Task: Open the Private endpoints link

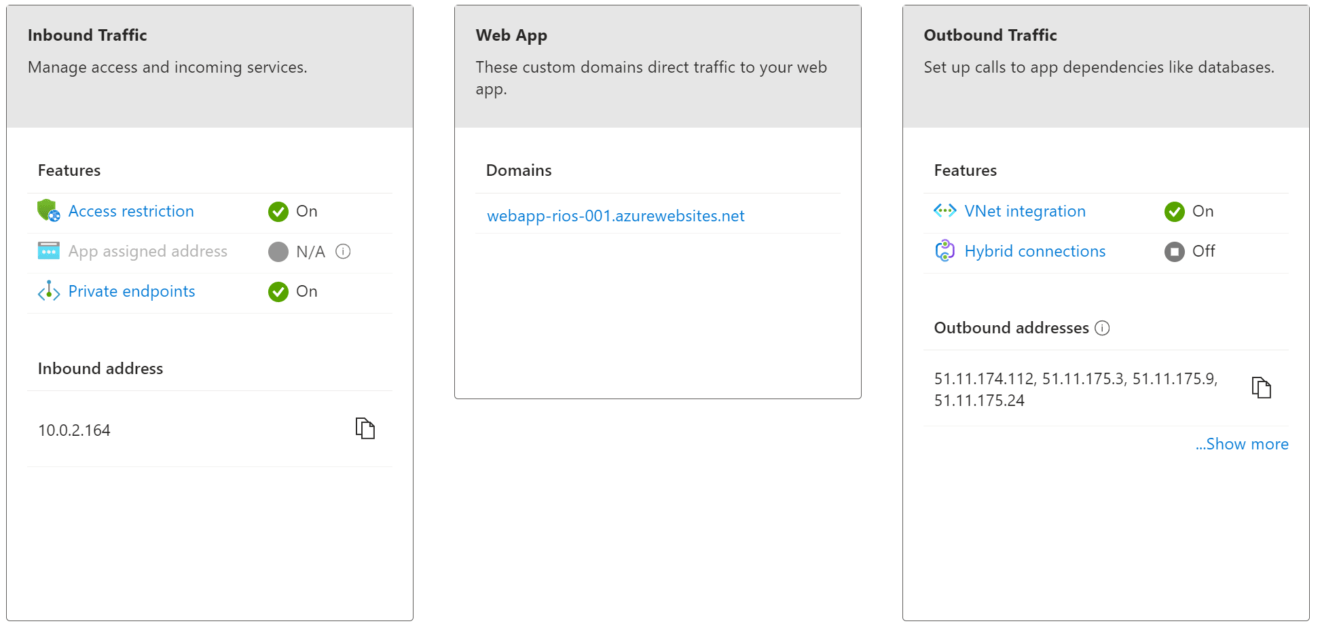Action: click(x=131, y=291)
